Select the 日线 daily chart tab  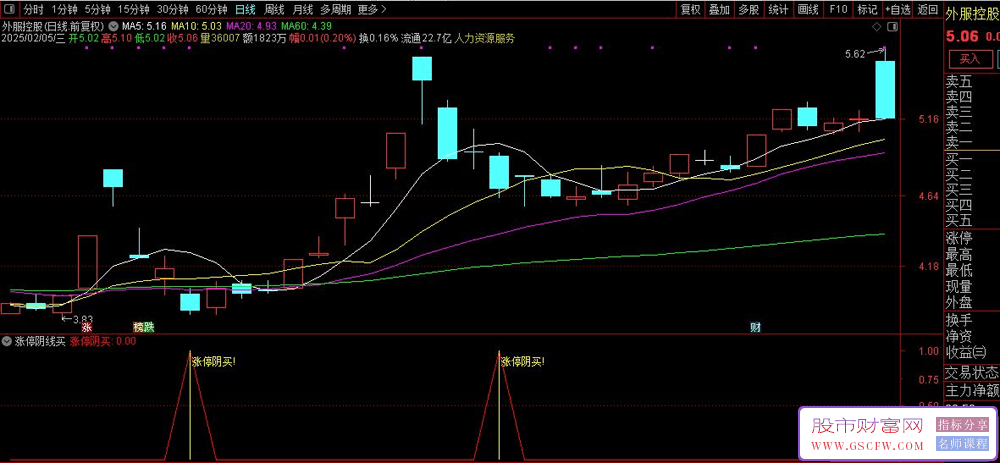(x=246, y=10)
